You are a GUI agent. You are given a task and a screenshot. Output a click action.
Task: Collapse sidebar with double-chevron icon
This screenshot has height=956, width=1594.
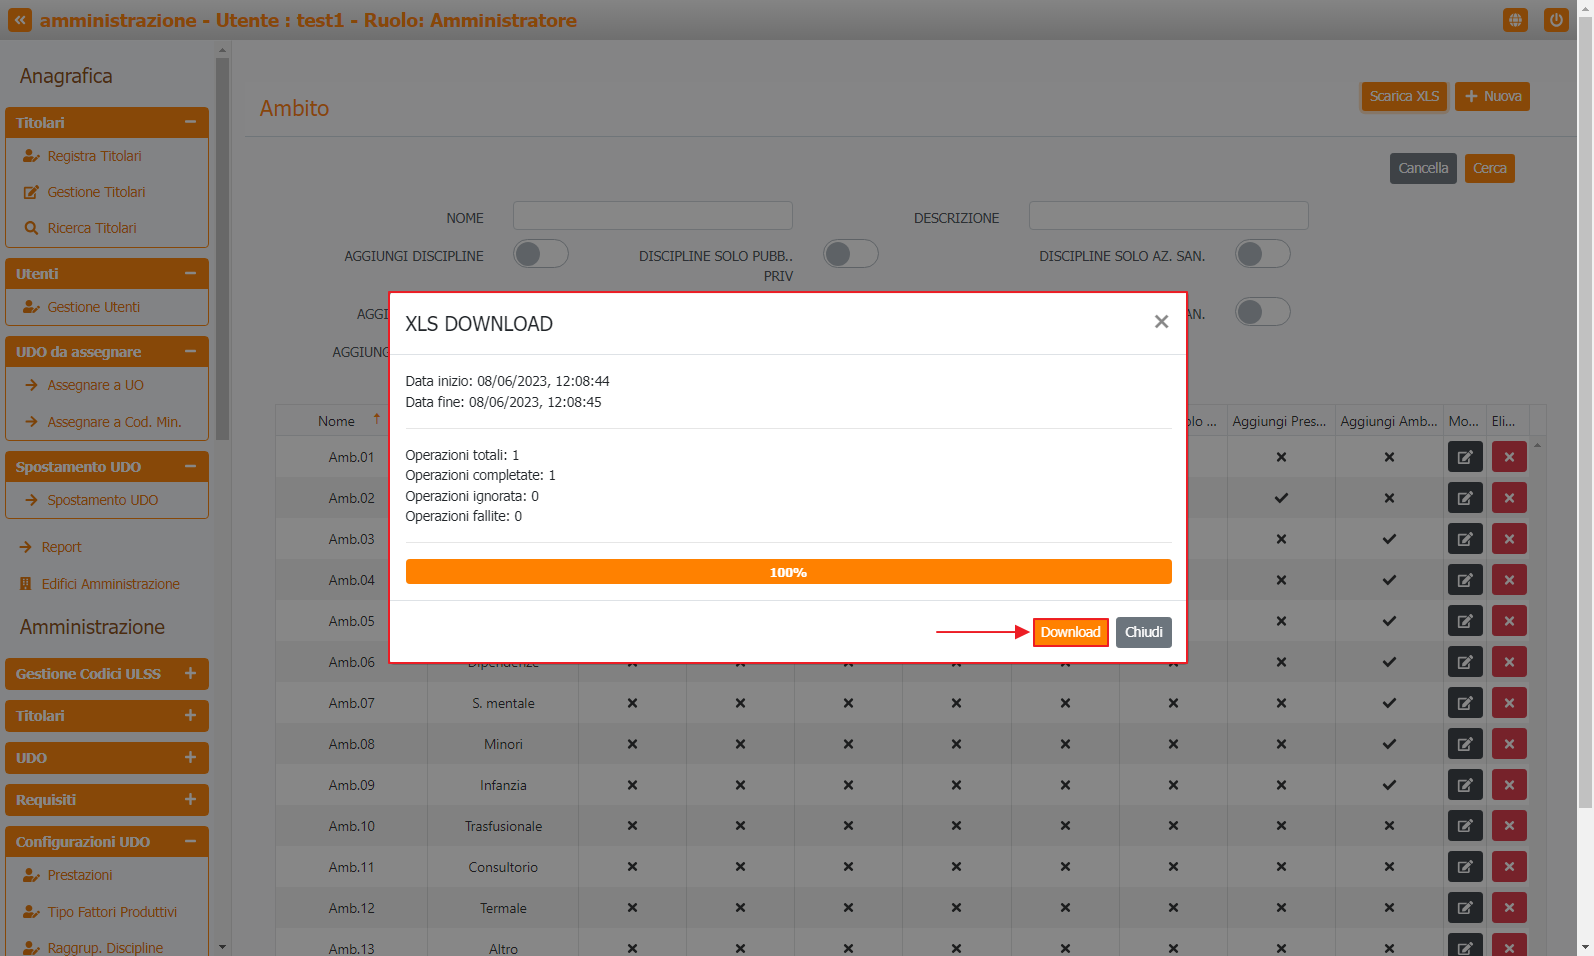coord(20,20)
